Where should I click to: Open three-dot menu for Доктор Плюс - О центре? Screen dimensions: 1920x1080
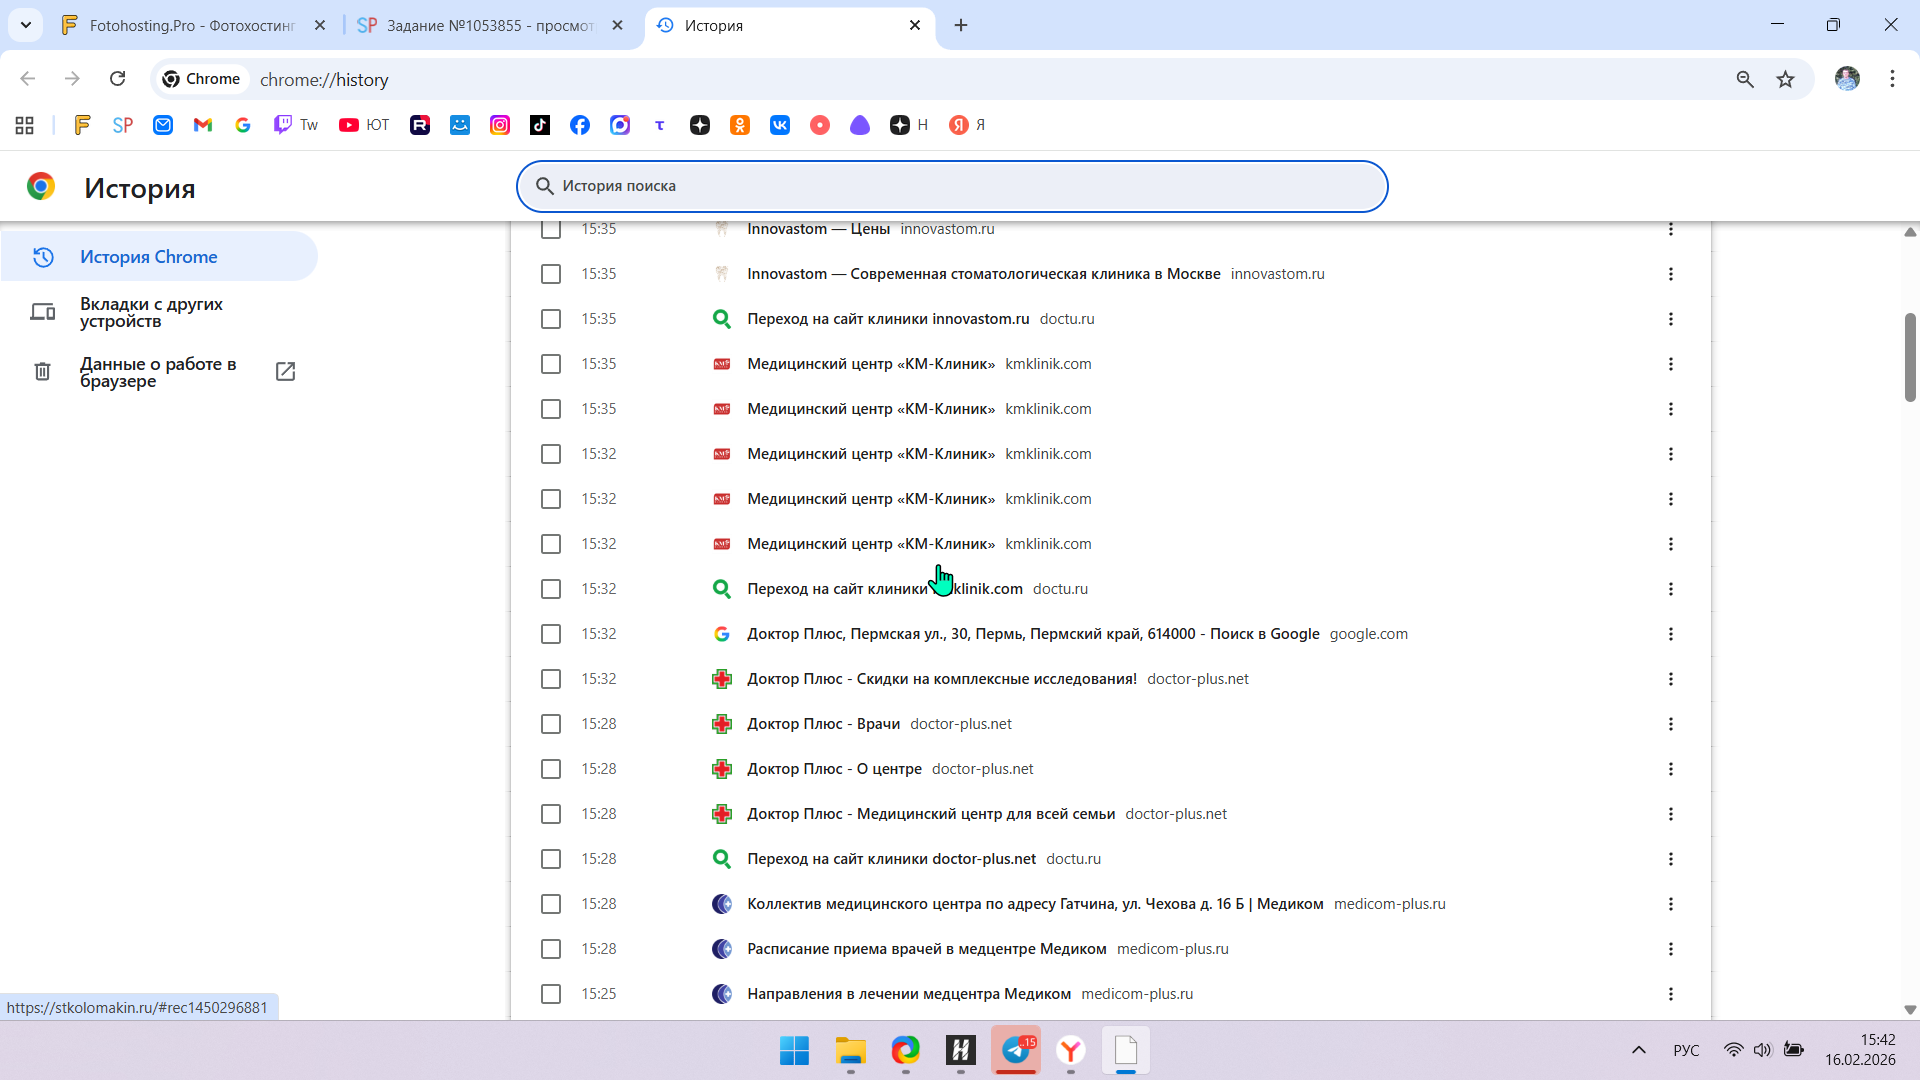tap(1670, 769)
